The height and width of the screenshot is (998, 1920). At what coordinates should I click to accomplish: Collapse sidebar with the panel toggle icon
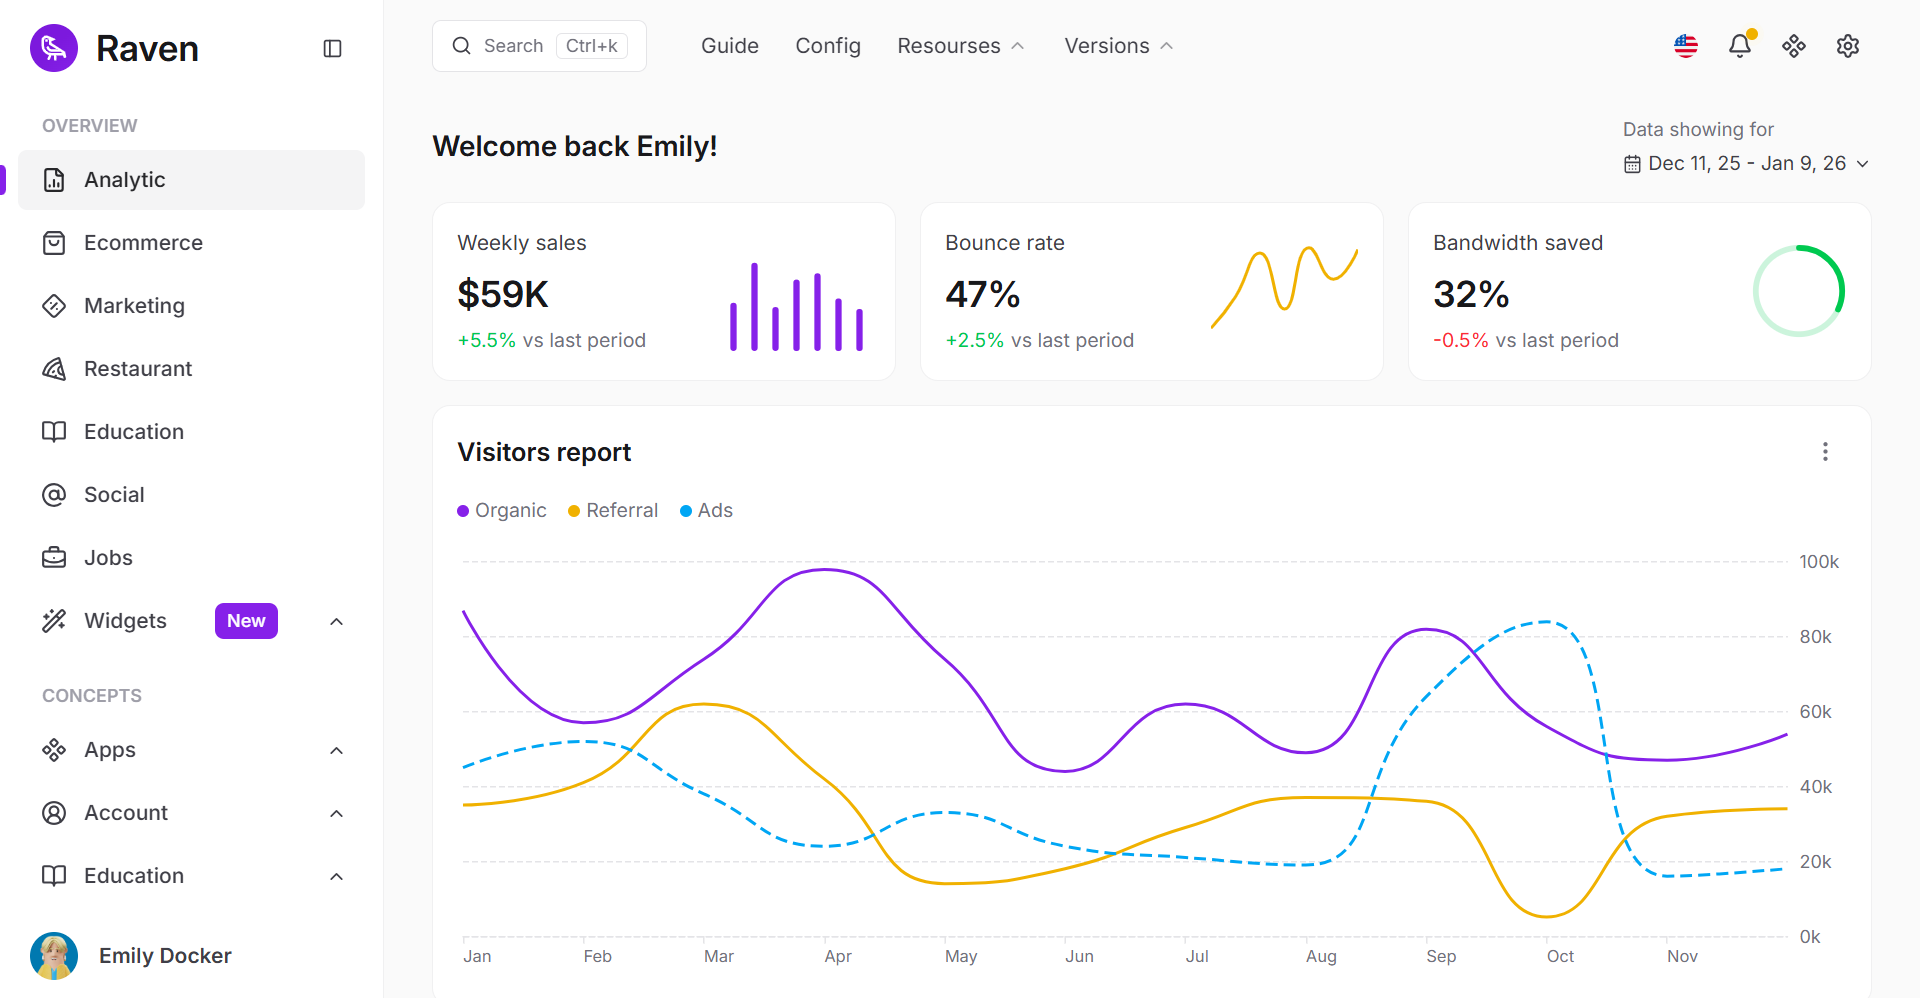click(x=333, y=48)
